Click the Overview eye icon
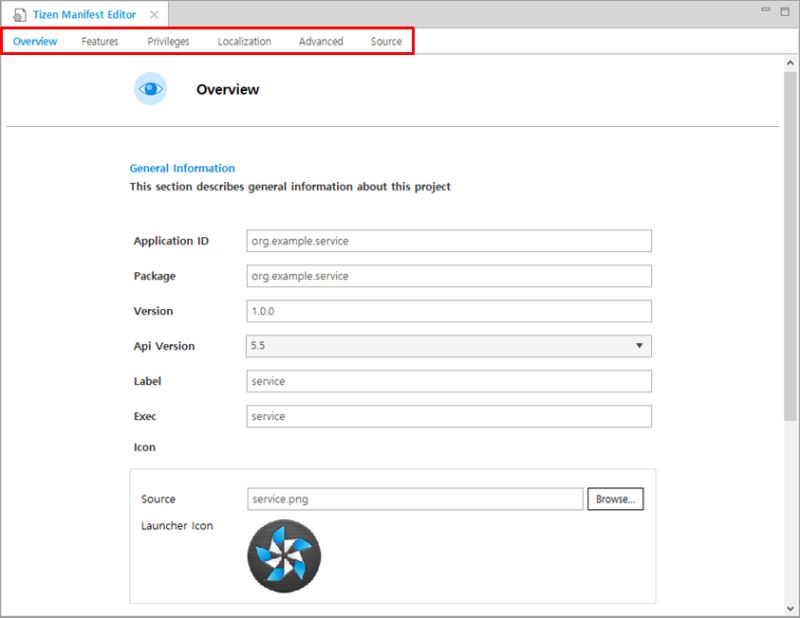 (150, 88)
